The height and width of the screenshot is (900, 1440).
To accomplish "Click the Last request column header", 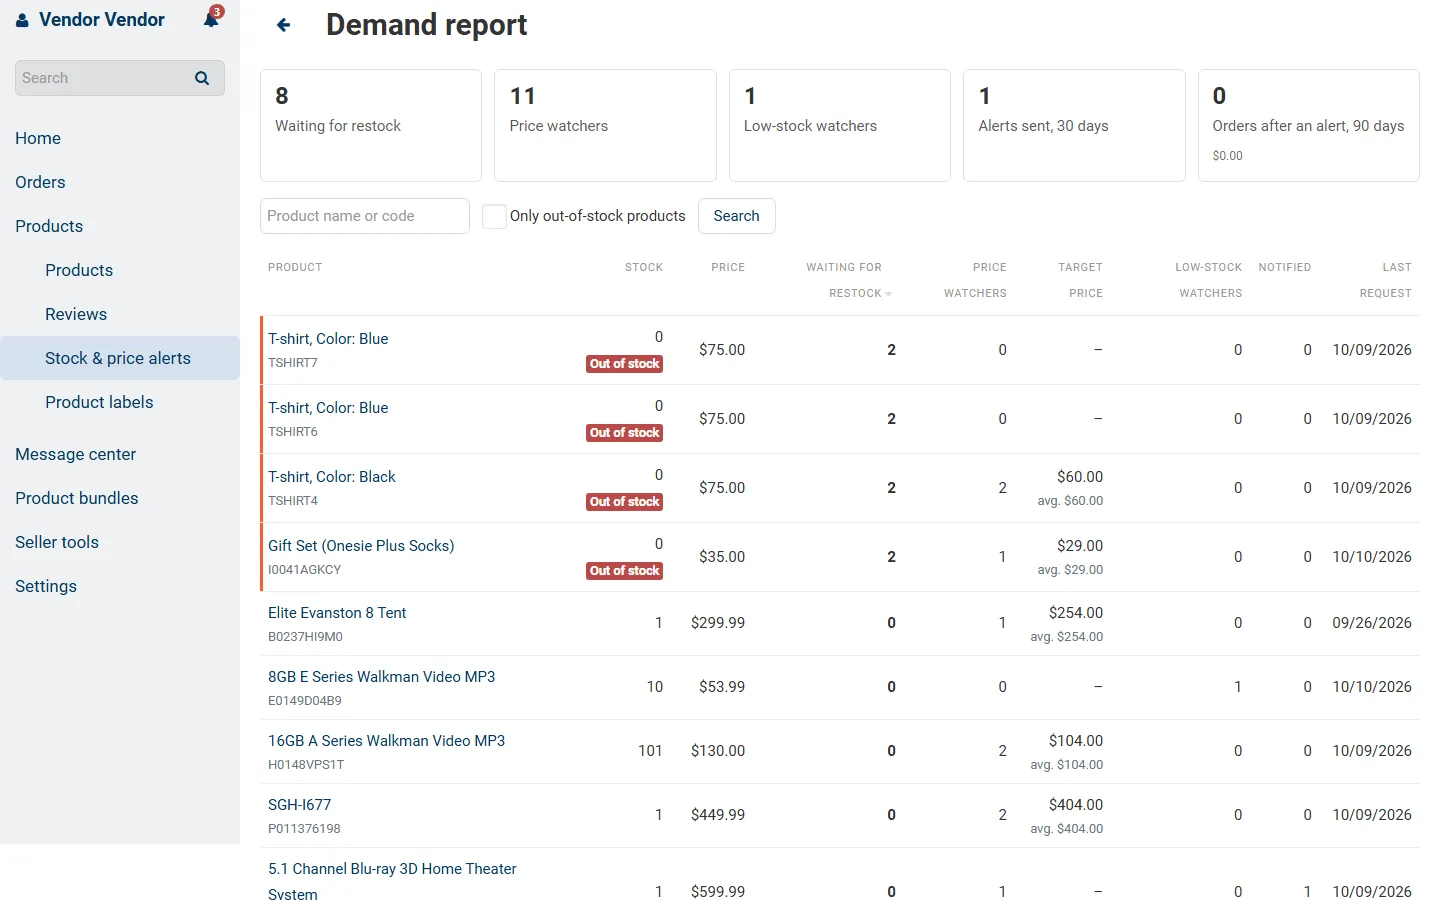I will 1386,280.
